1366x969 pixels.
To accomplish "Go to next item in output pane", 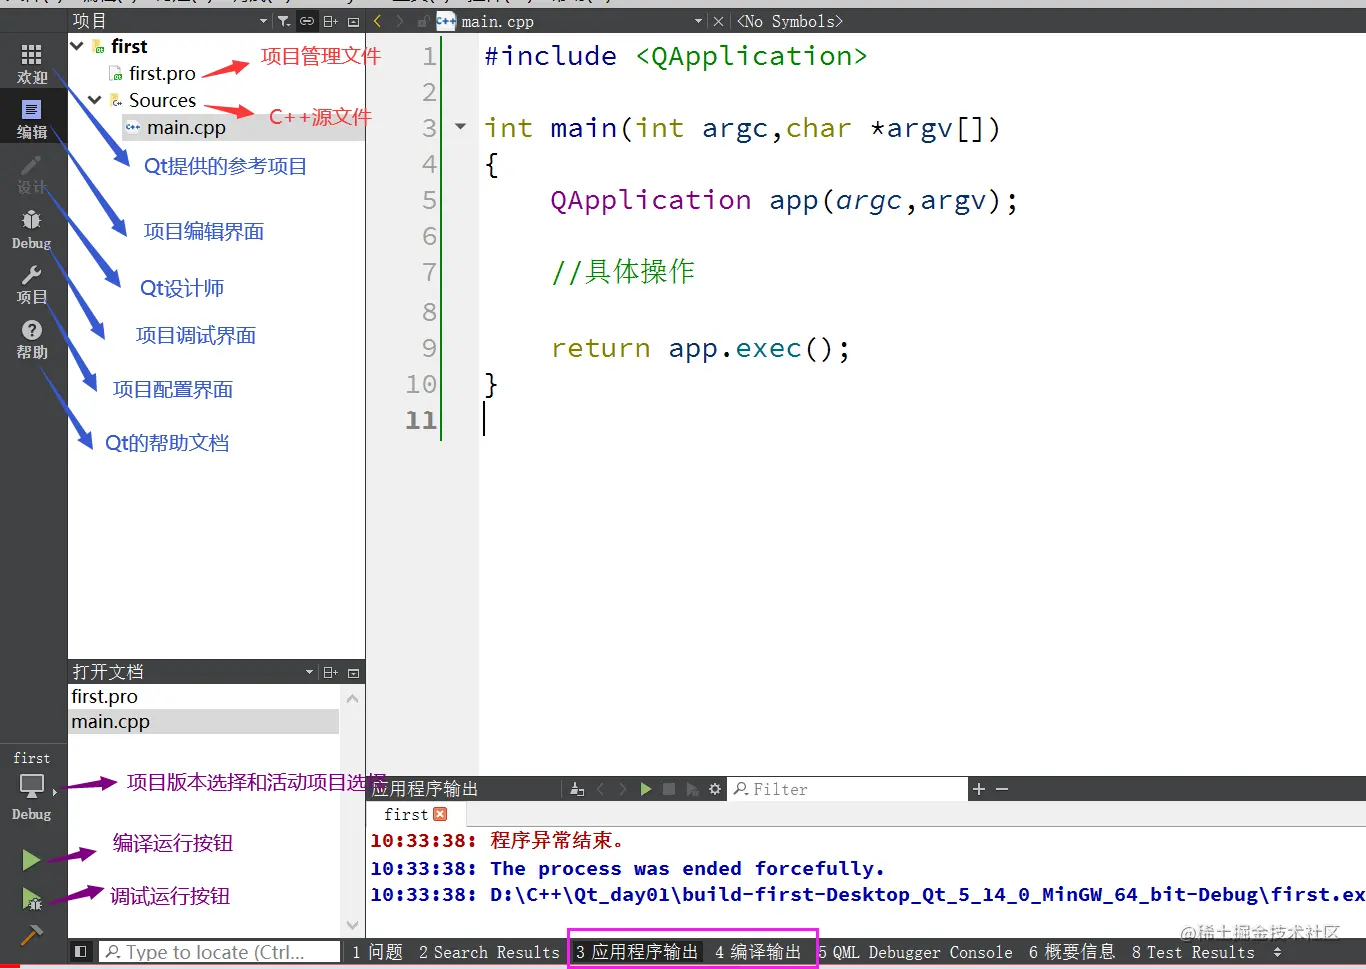I will 623,789.
